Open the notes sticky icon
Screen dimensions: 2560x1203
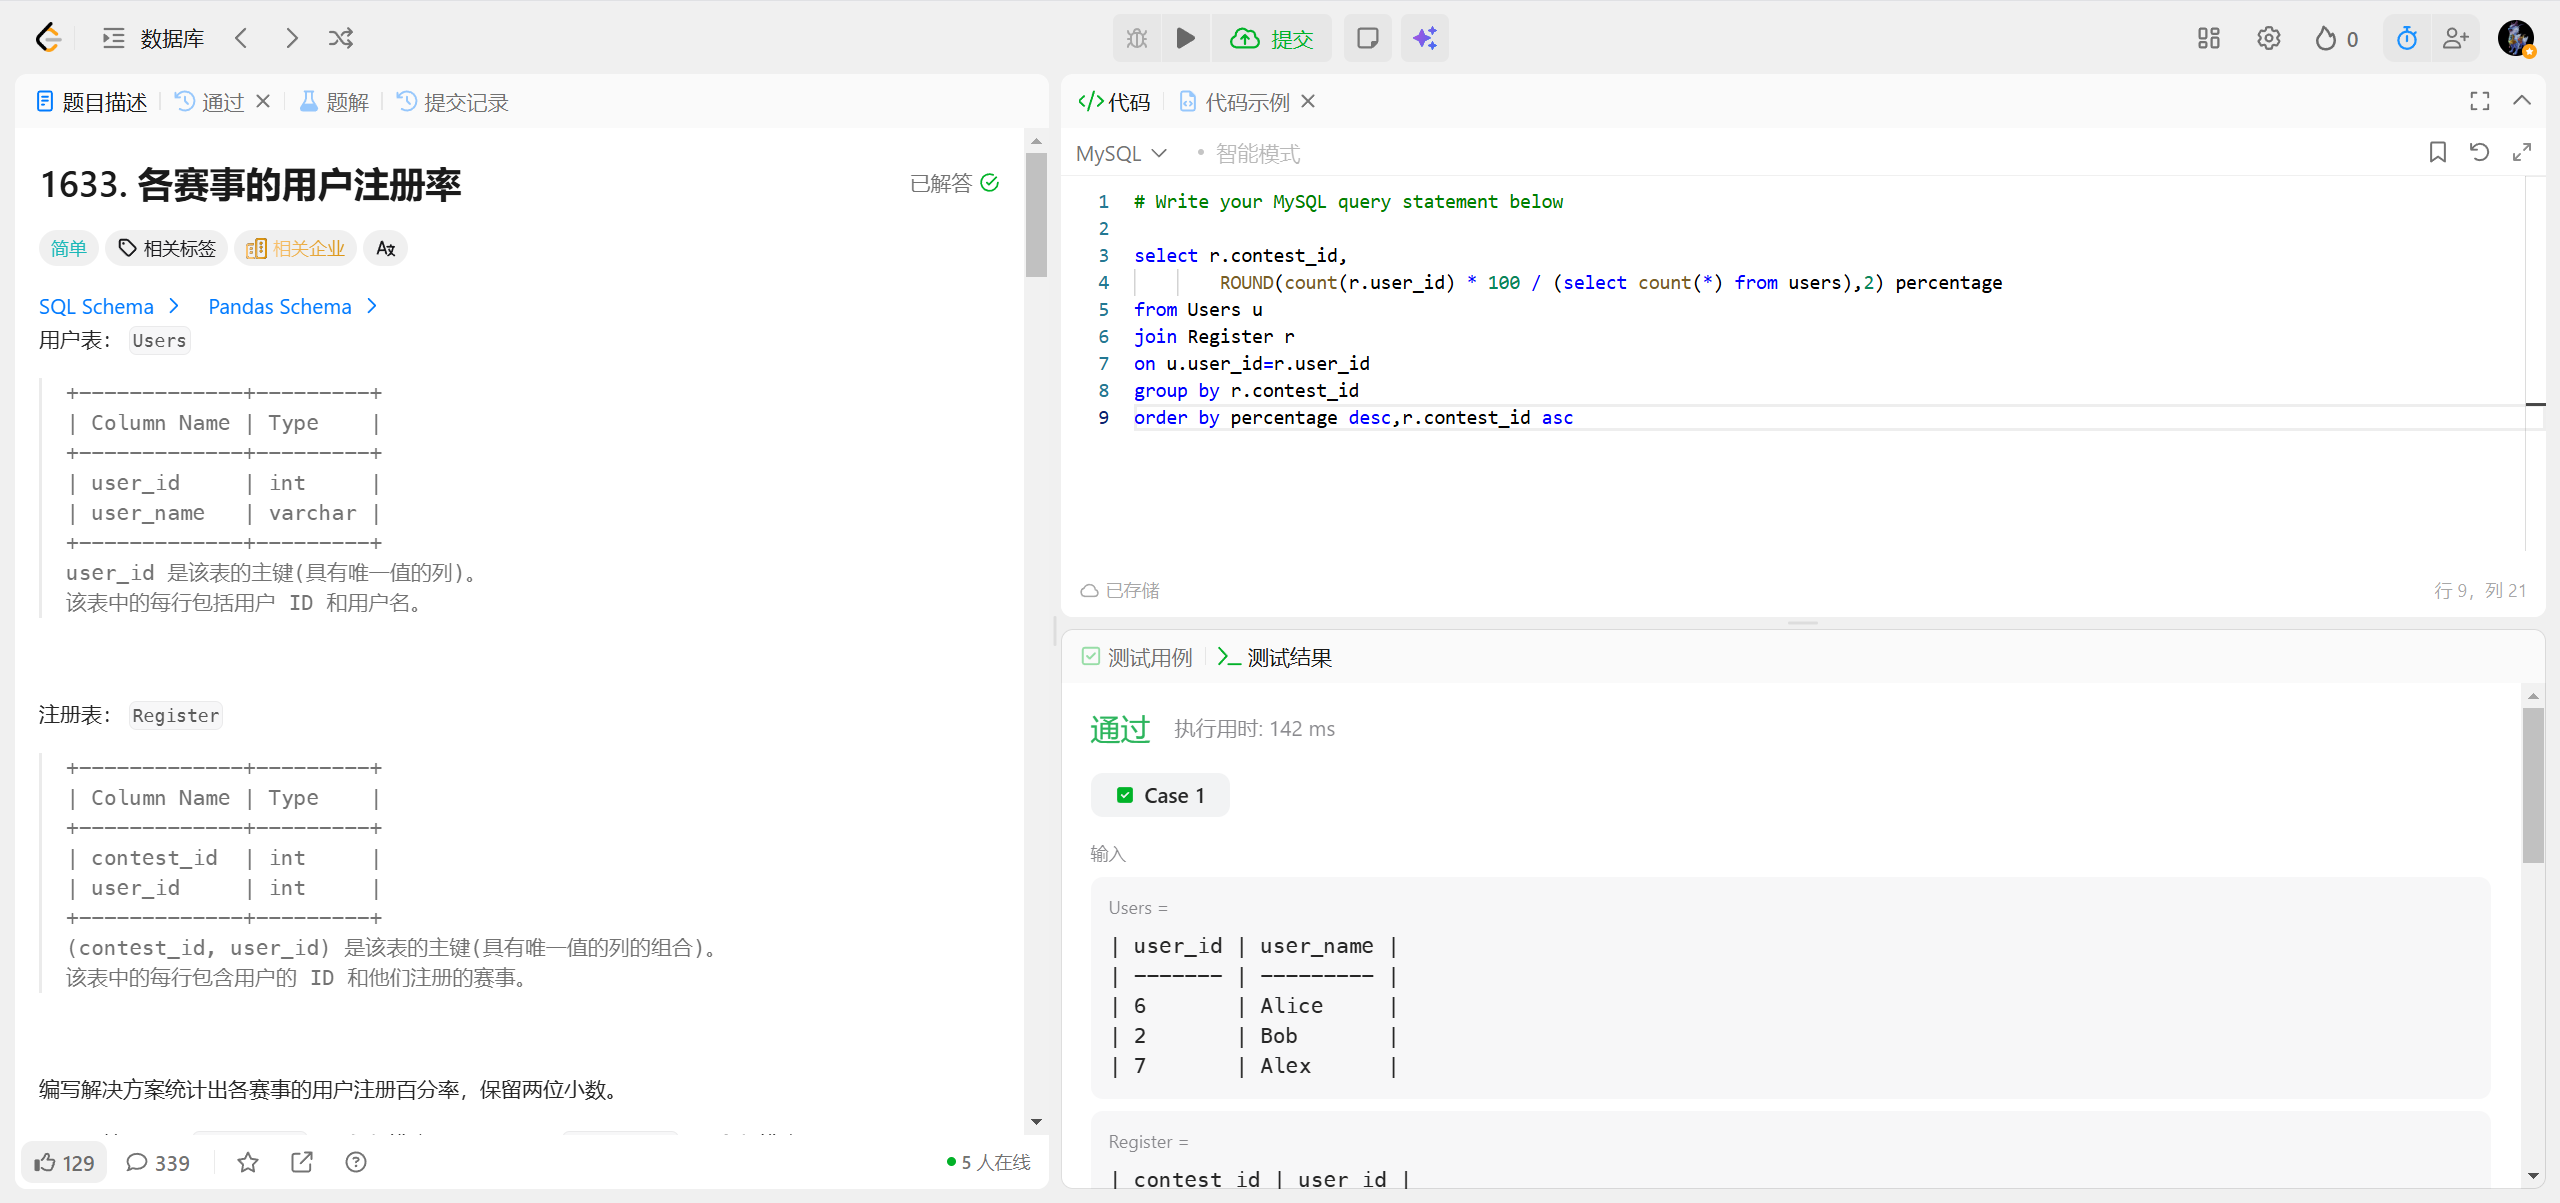click(x=1367, y=38)
